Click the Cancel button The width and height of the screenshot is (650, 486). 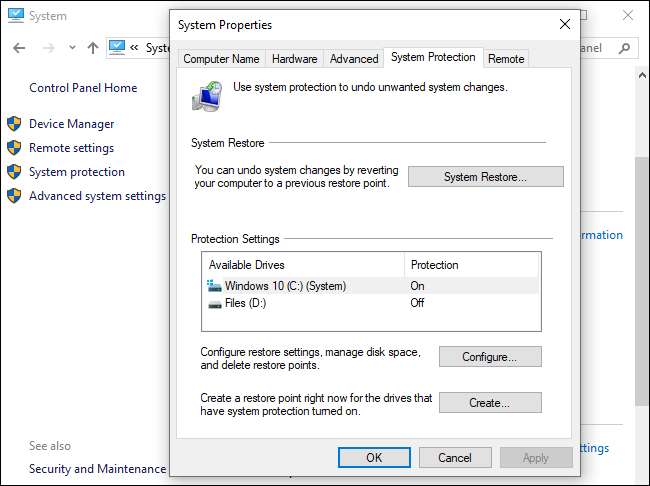pos(454,457)
